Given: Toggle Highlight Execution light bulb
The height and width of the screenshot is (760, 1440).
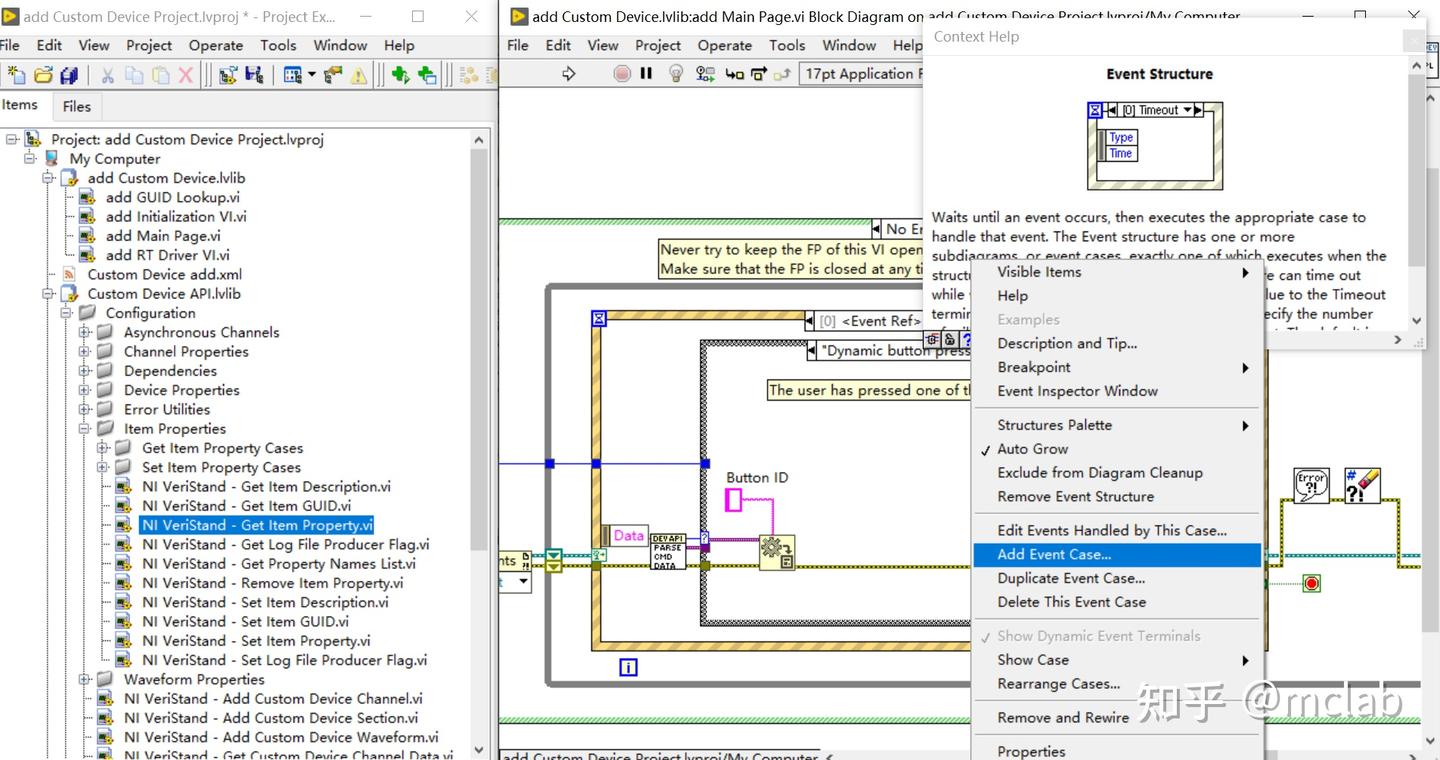Looking at the screenshot, I should pos(676,73).
